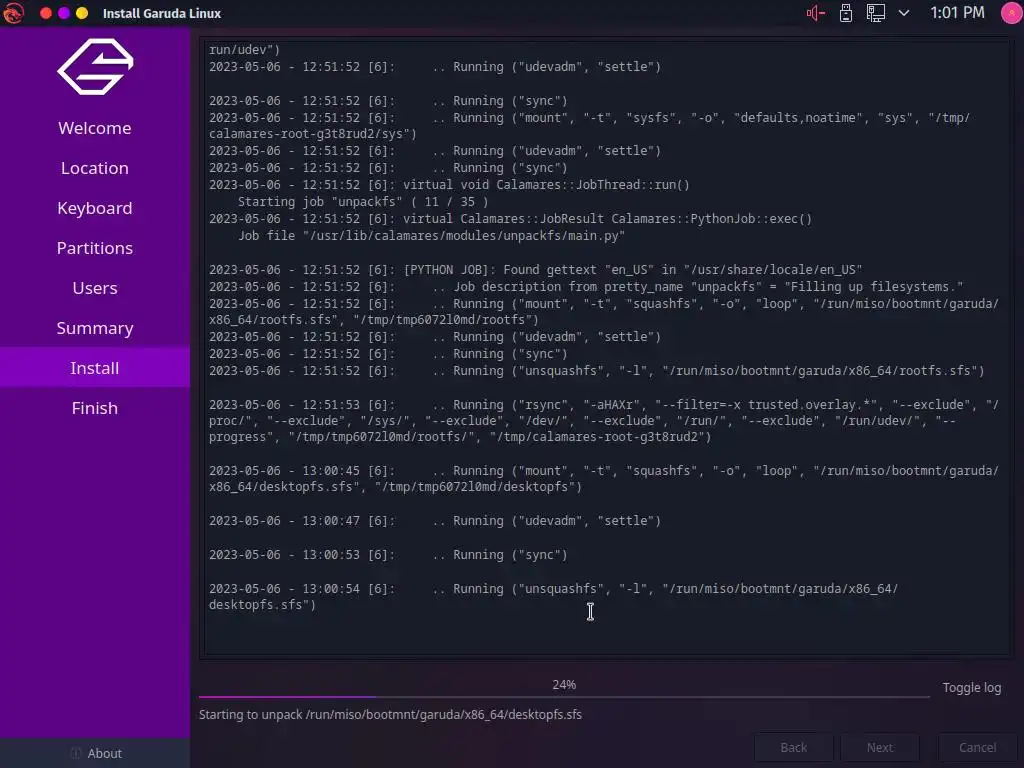Click the Next button
Image resolution: width=1024 pixels, height=768 pixels.
click(880, 748)
